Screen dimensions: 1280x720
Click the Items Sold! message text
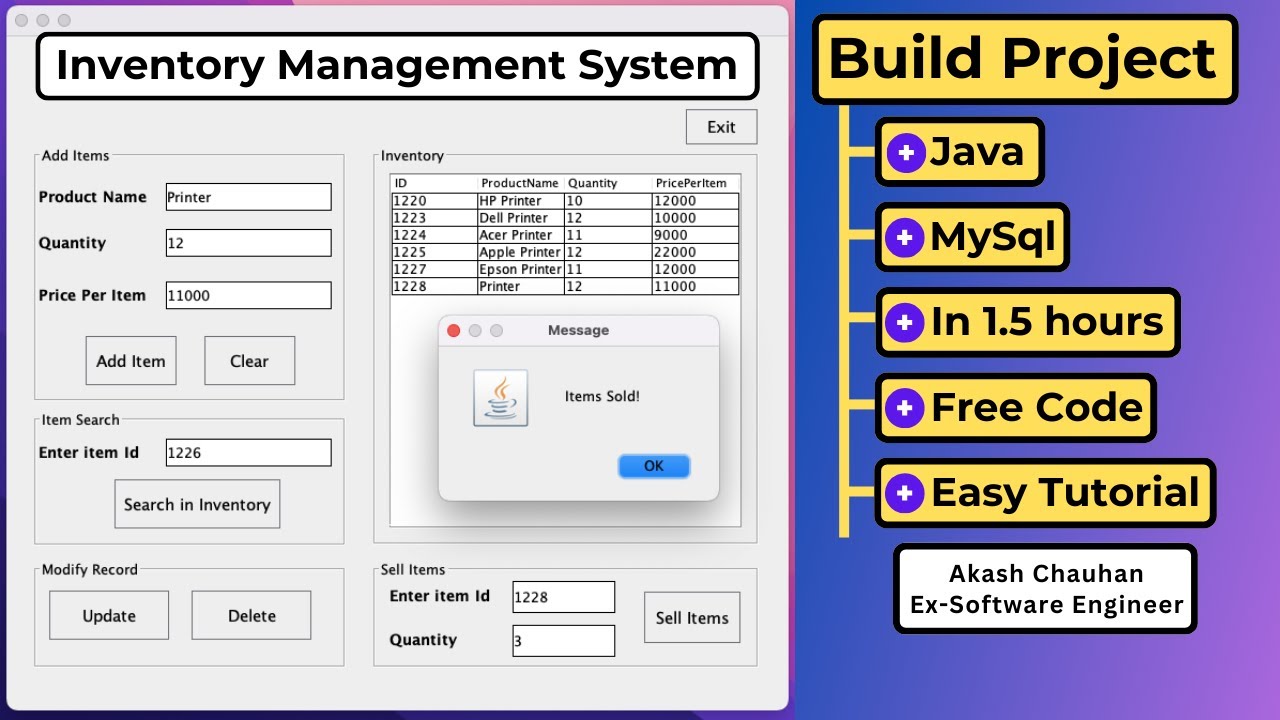pyautogui.click(x=602, y=396)
